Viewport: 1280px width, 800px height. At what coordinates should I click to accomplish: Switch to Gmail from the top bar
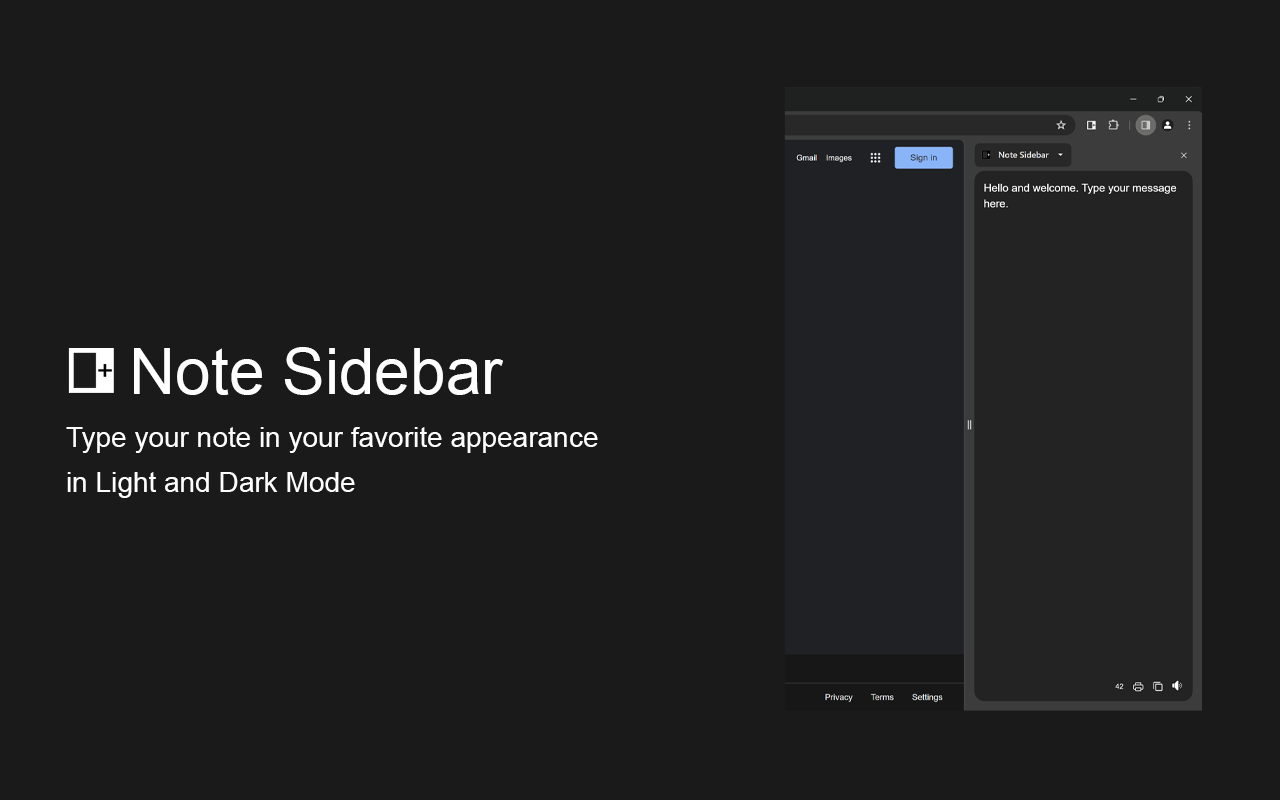tap(806, 157)
